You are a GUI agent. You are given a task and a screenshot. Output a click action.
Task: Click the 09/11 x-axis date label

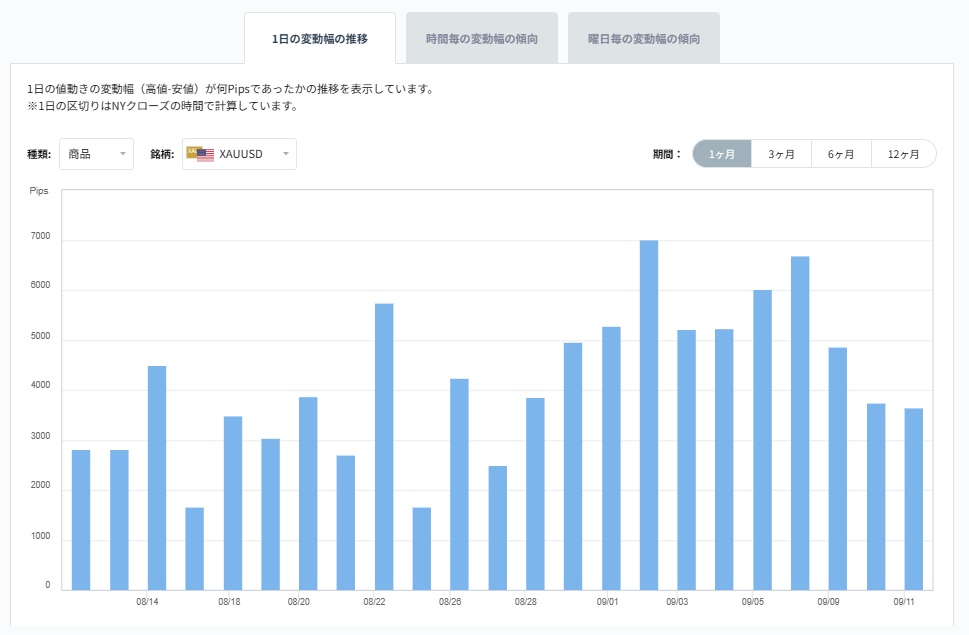903,602
